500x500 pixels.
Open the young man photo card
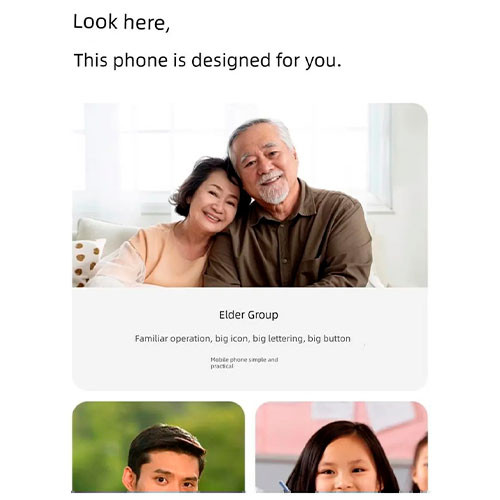(x=159, y=447)
